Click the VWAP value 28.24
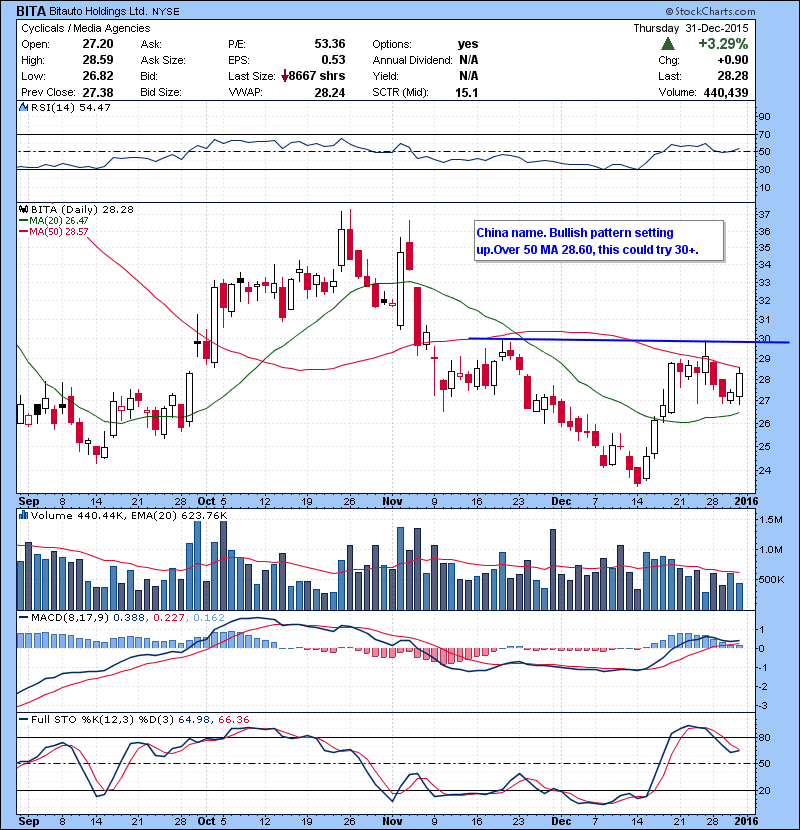Image resolution: width=800 pixels, height=830 pixels. 330,93
